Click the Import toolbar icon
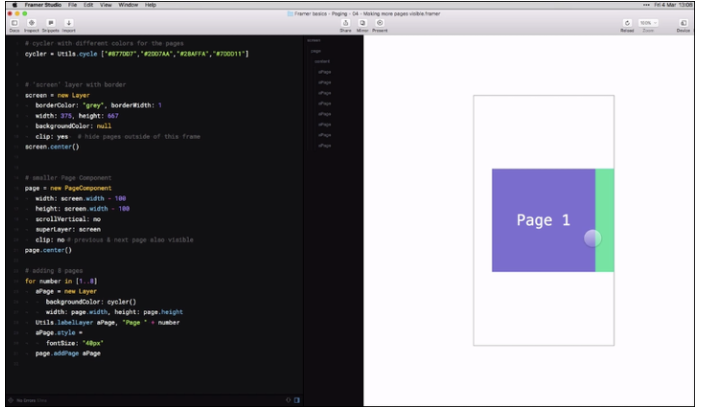 tap(68, 25)
